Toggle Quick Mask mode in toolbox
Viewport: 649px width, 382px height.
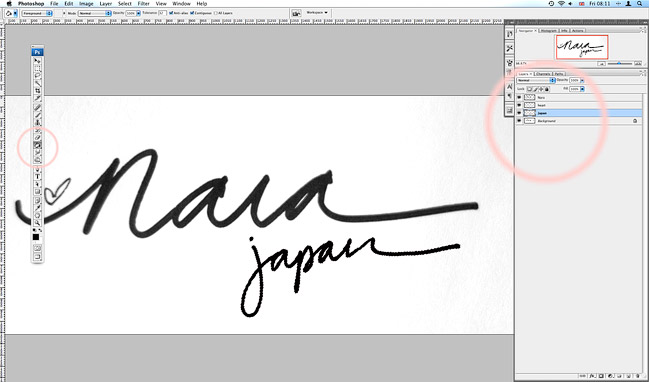click(37, 247)
